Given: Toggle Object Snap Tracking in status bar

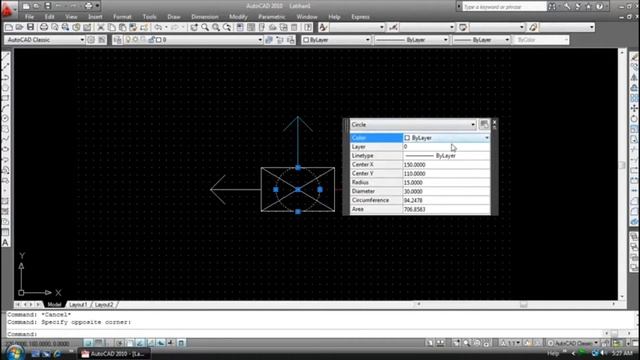Looking at the screenshot, I should (140, 343).
